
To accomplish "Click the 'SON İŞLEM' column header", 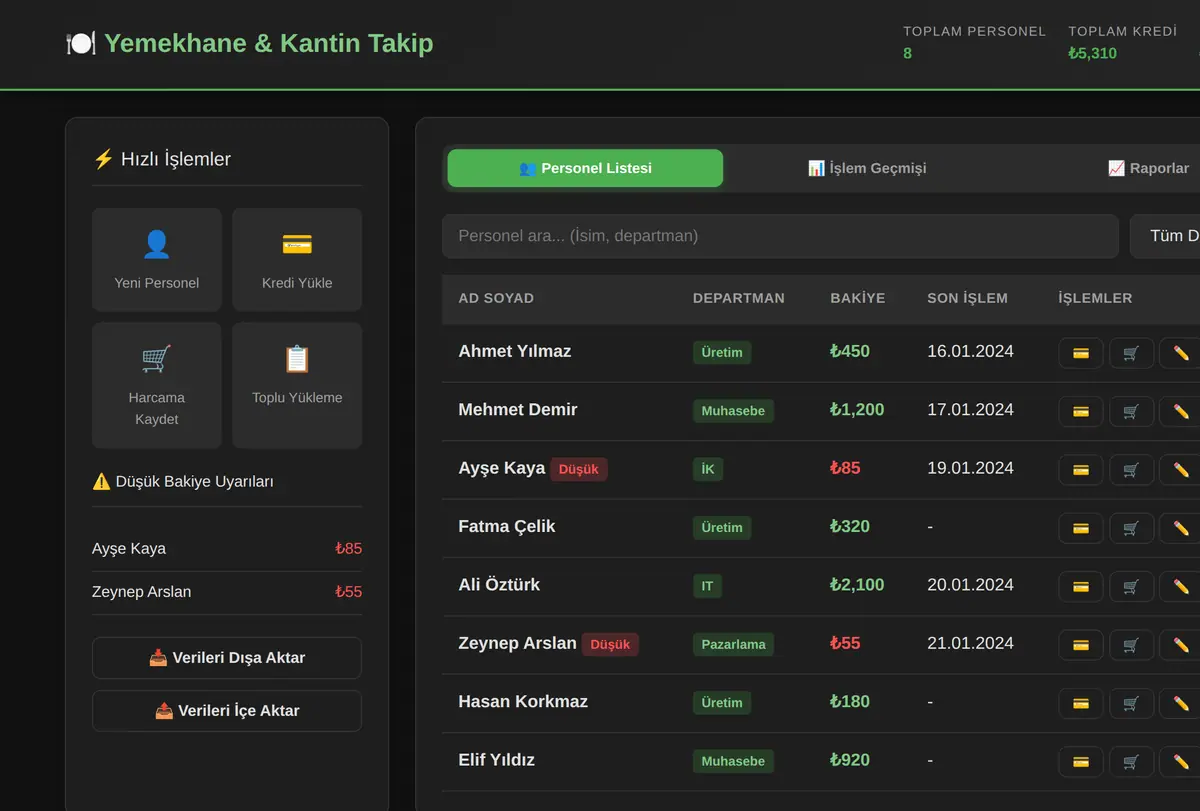I will 967,298.
